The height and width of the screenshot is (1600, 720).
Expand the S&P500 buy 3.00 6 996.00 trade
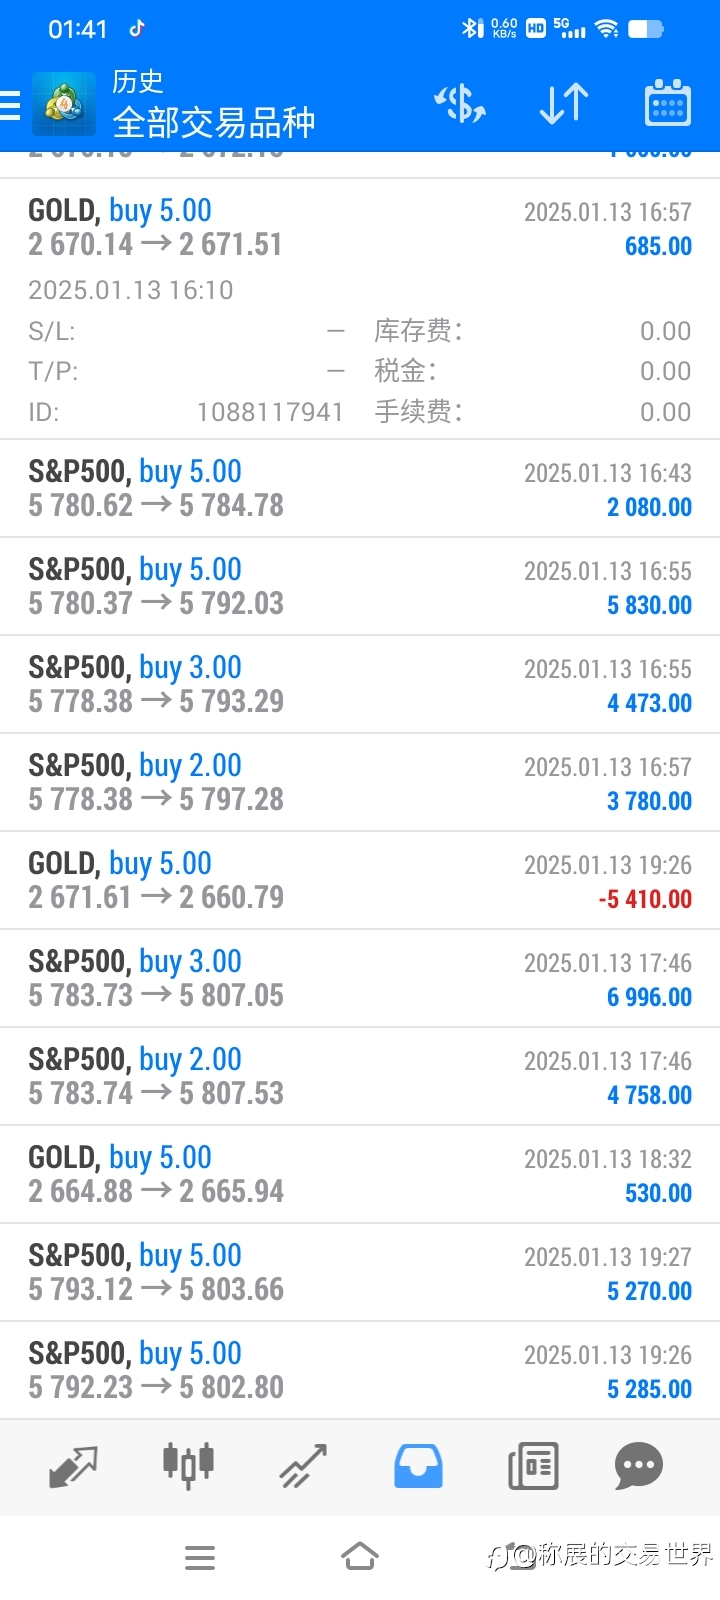click(x=360, y=979)
